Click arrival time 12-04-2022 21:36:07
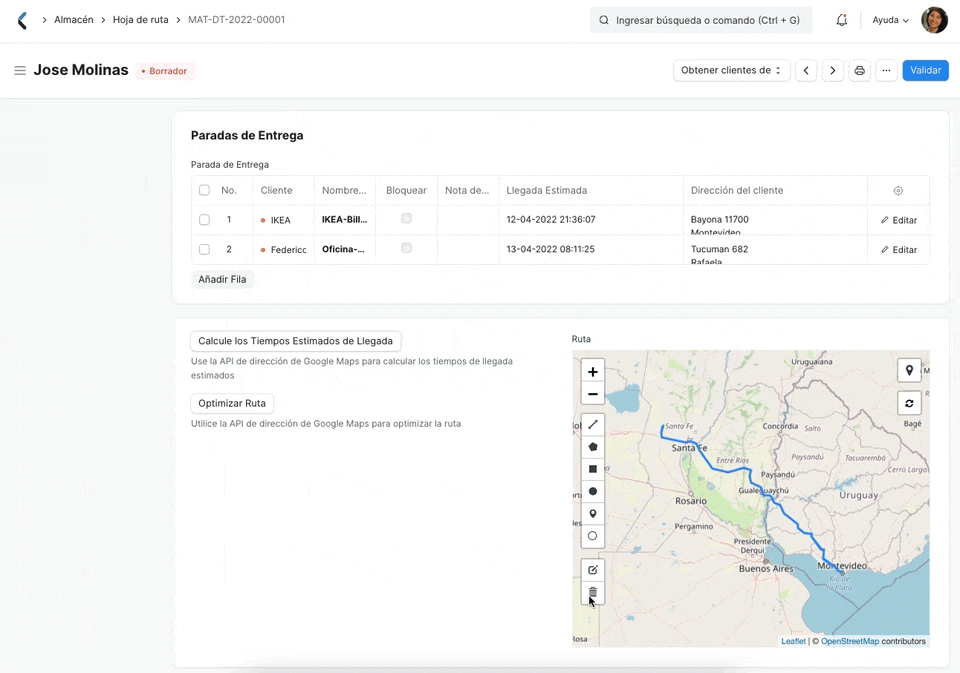The image size is (960, 673). [551, 219]
